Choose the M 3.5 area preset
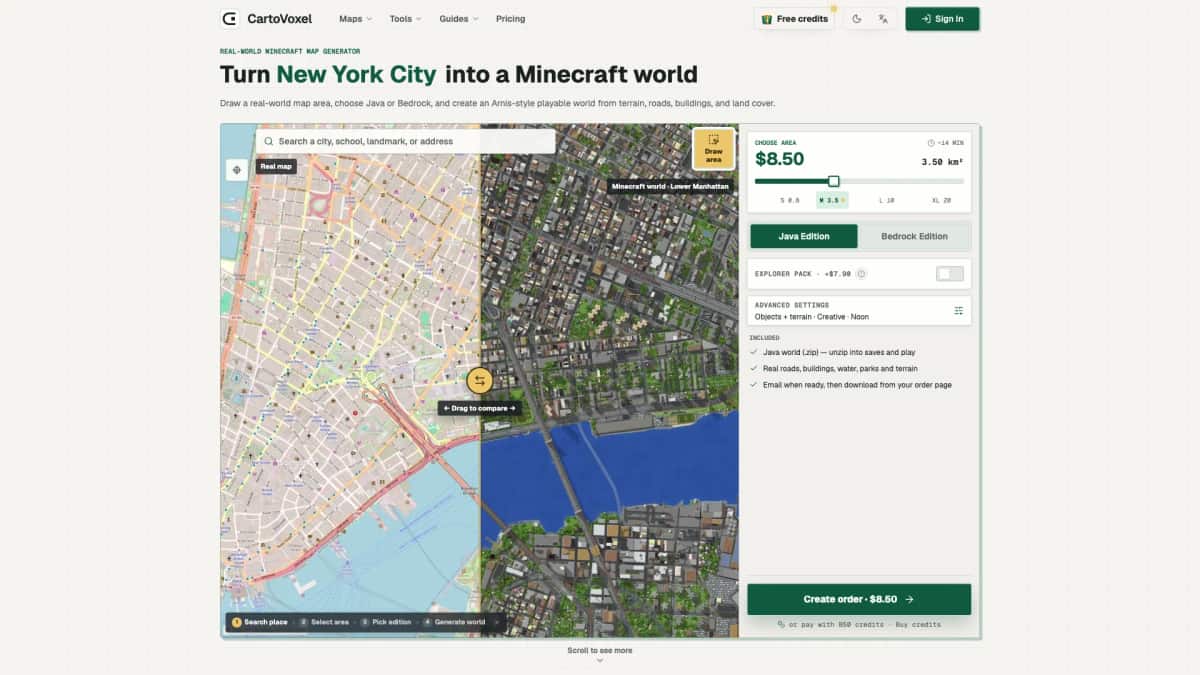 pyautogui.click(x=832, y=200)
